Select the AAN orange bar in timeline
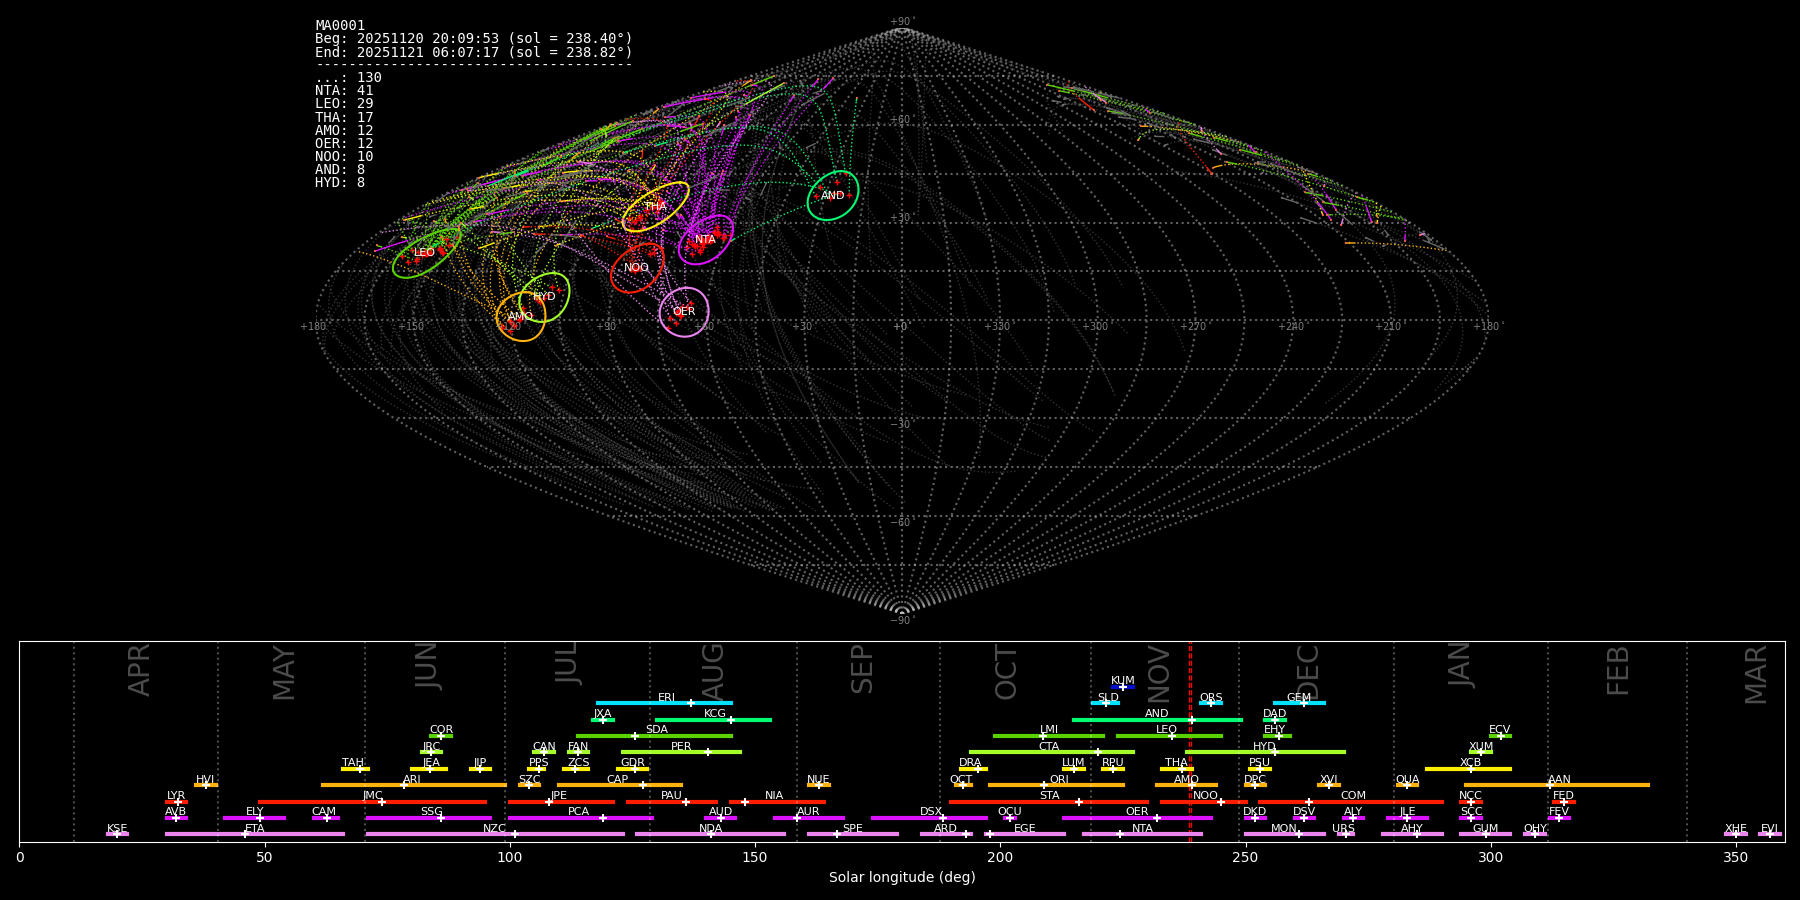This screenshot has width=1800, height=900. tap(1557, 785)
